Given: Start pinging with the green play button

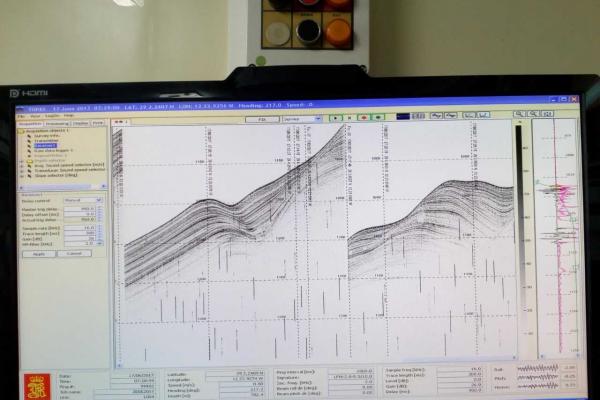Looking at the screenshot, I should click(x=336, y=118).
